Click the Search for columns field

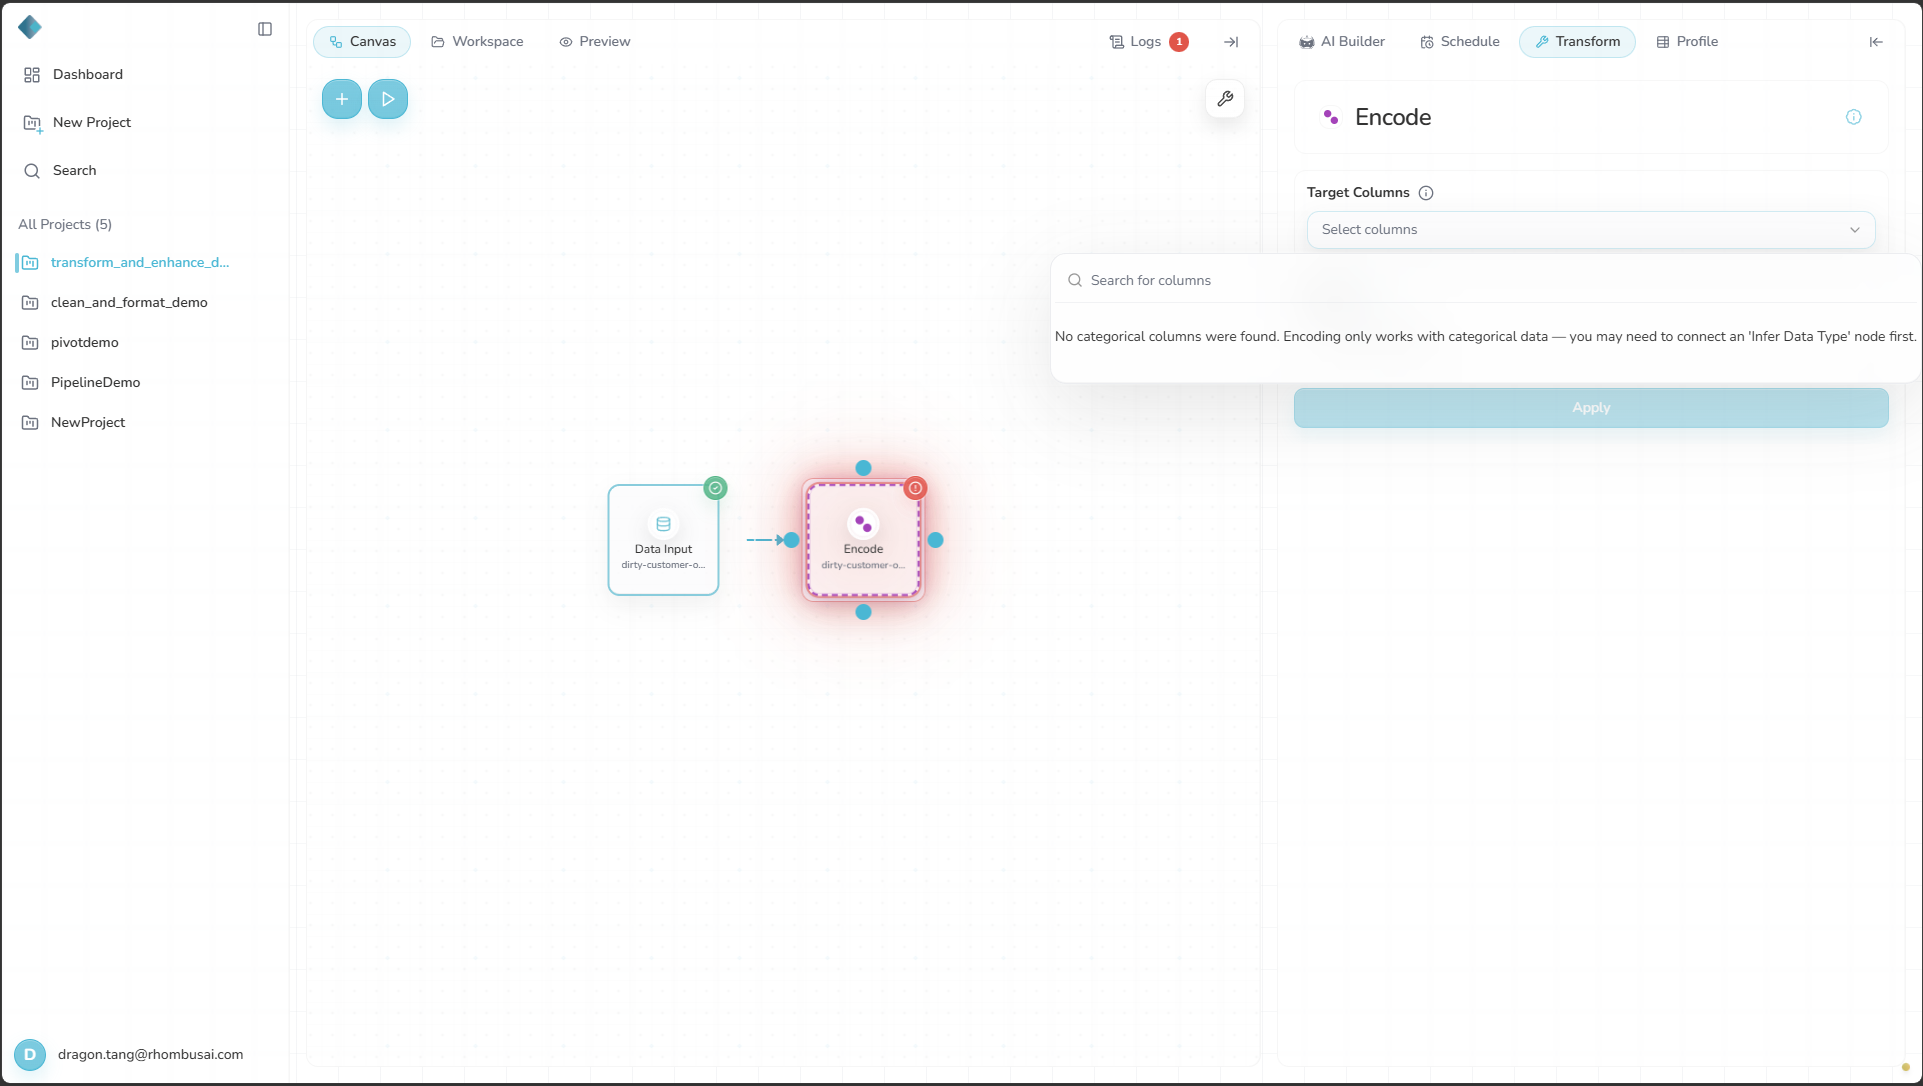click(x=1485, y=281)
